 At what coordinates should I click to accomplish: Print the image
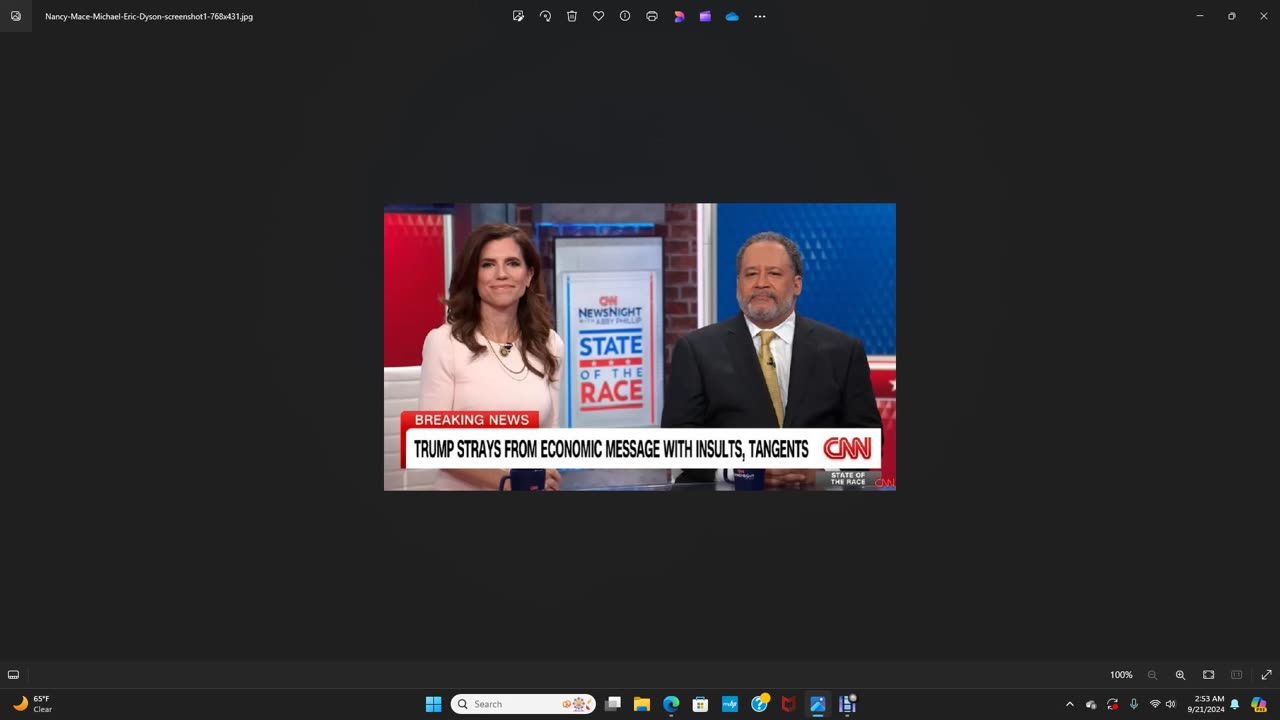652,16
